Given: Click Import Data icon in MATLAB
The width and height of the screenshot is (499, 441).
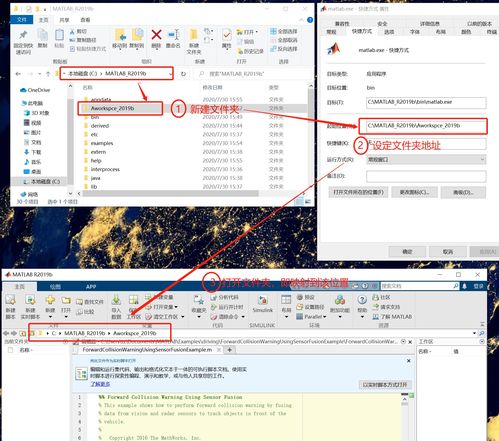Looking at the screenshot, I should click(x=116, y=300).
